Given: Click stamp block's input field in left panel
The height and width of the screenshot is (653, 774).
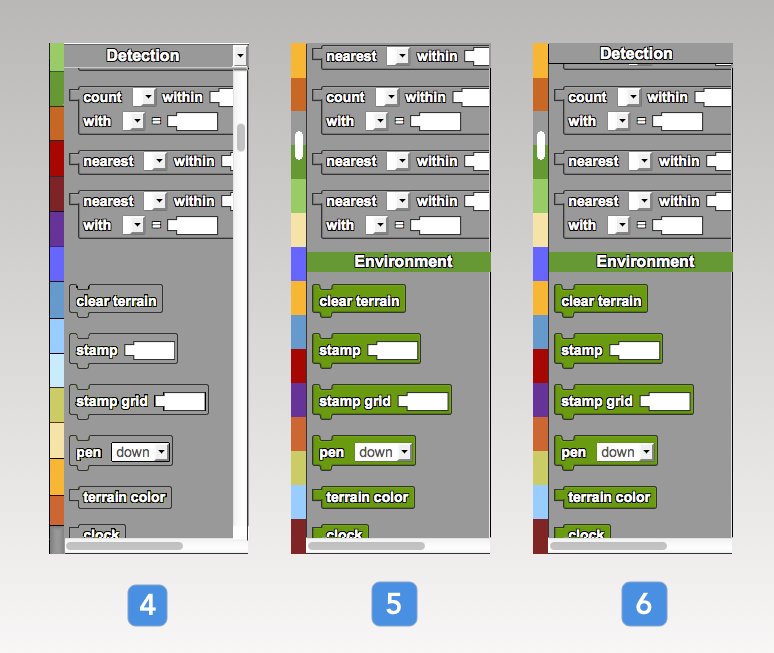Looking at the screenshot, I should point(150,351).
